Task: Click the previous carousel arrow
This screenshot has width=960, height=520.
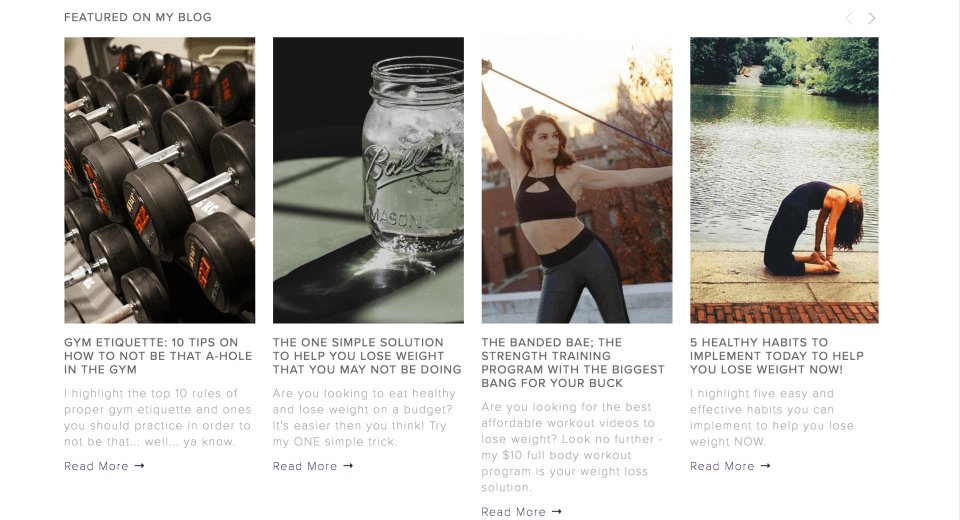Action: 849,18
